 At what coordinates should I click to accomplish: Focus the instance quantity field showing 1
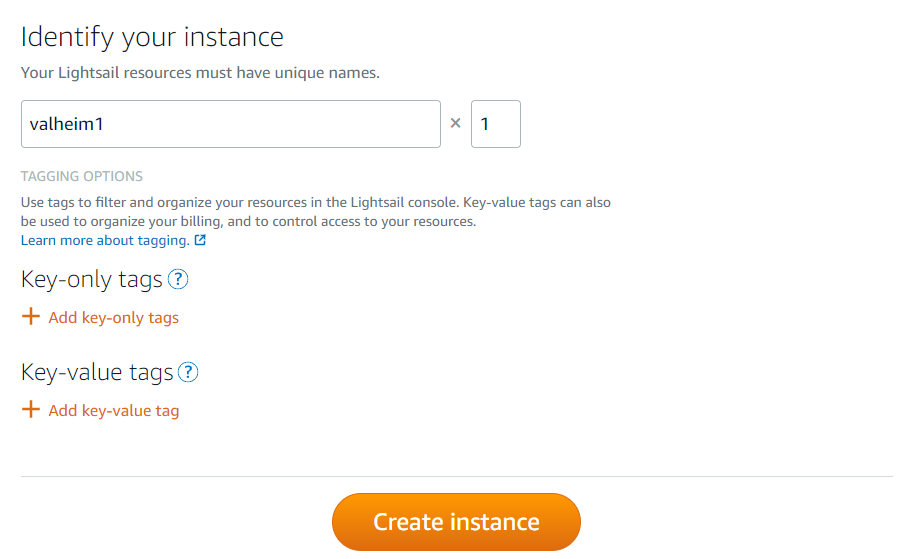(x=496, y=124)
